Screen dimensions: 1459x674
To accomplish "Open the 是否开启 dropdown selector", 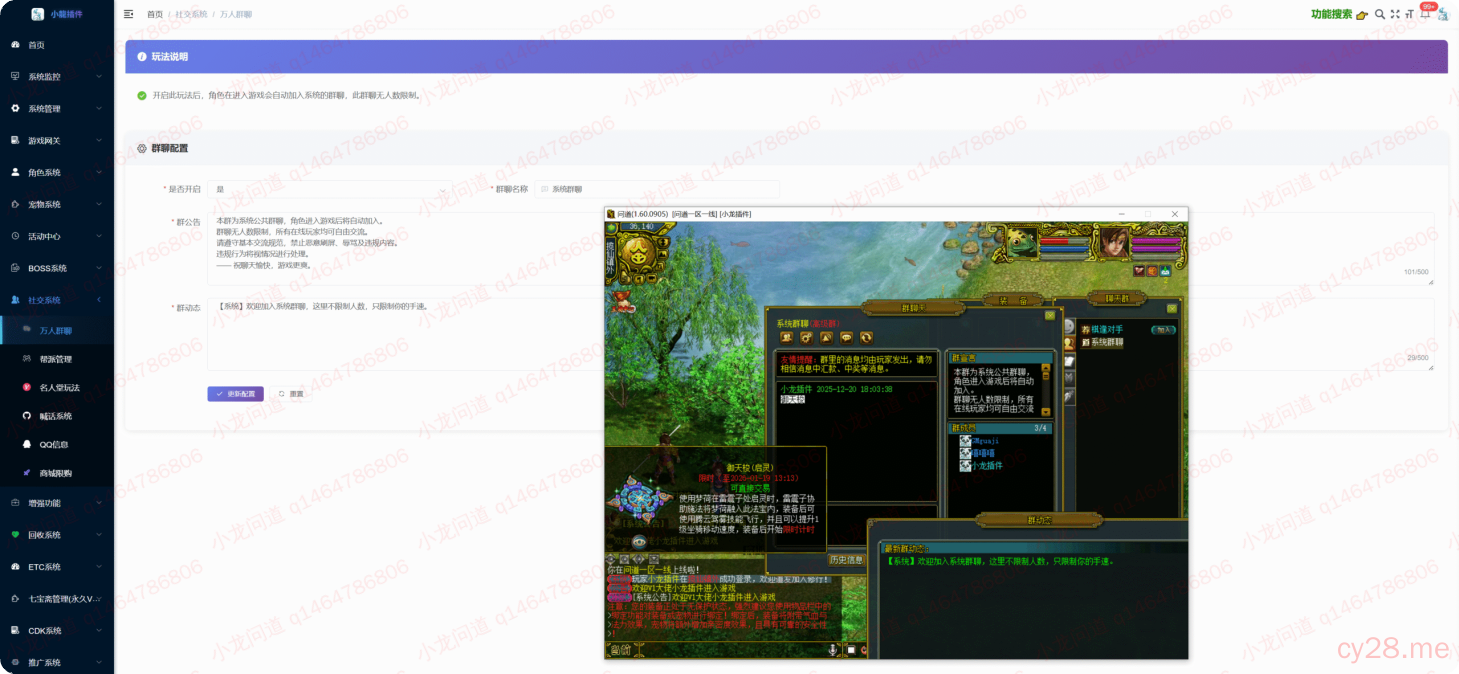I will point(330,189).
